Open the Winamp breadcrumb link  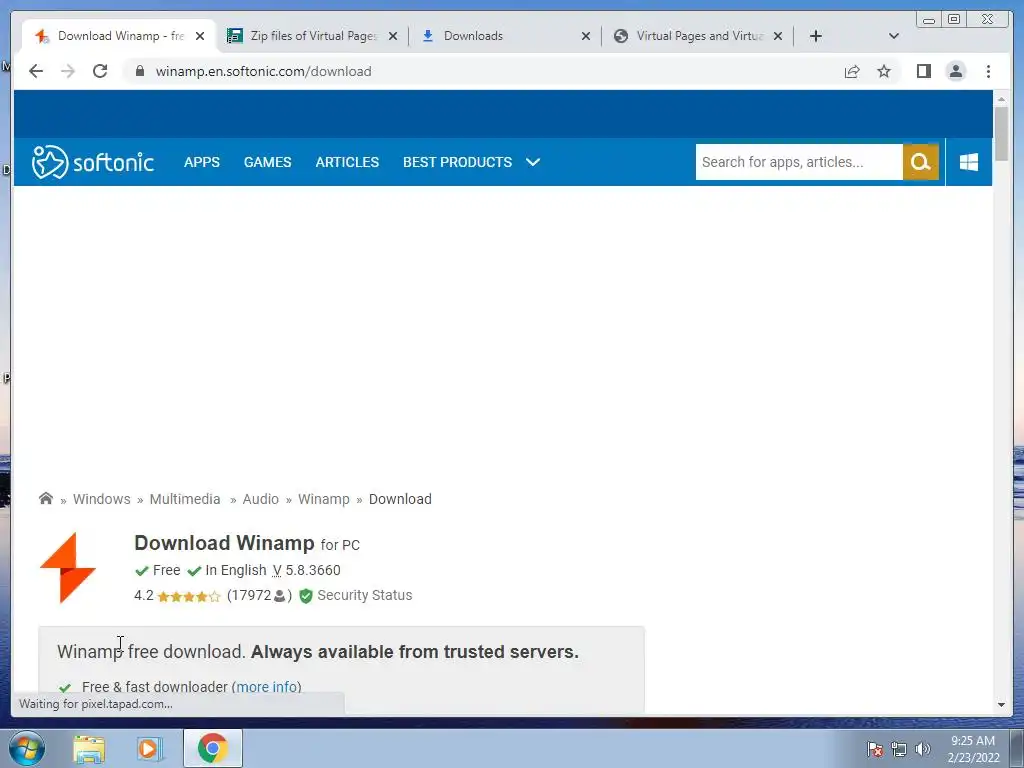pyautogui.click(x=324, y=499)
